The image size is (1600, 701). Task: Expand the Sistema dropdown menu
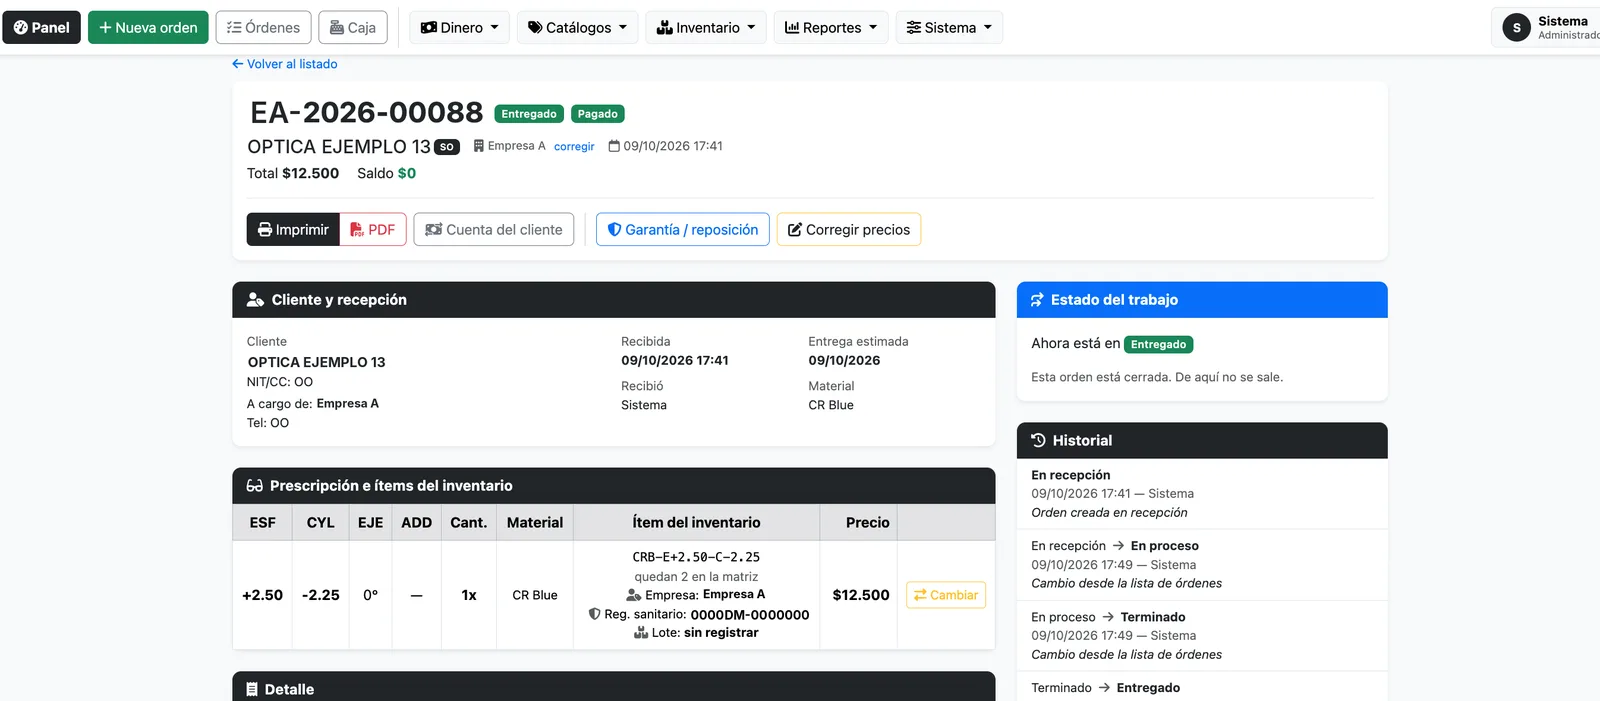point(949,27)
